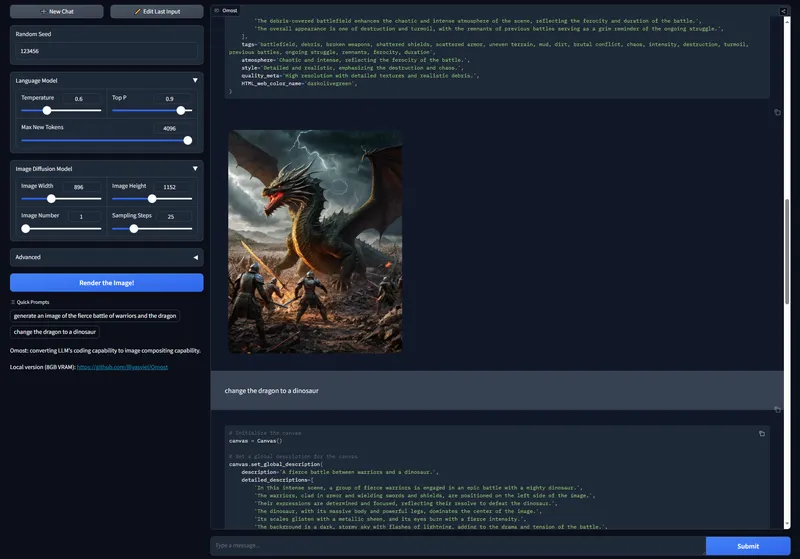Click Render the Image! button
Screen dimensions: 800x559
point(107,283)
